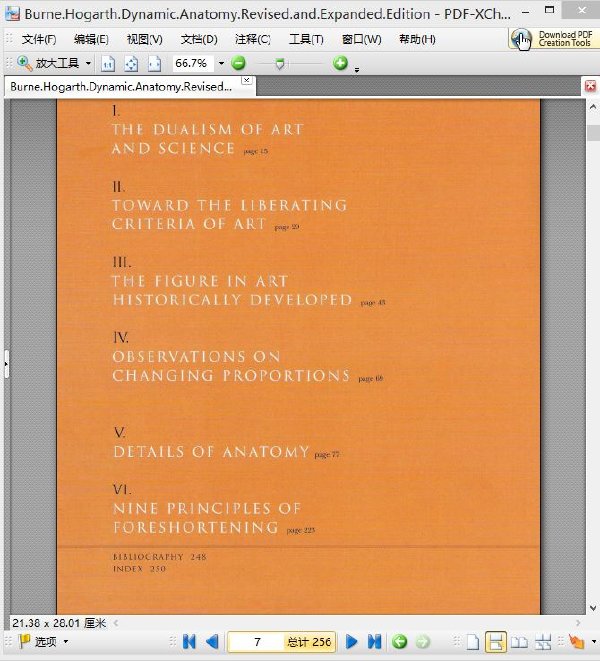Open the 放大工具 dropdown arrow
The height and width of the screenshot is (661, 600).
[88, 64]
